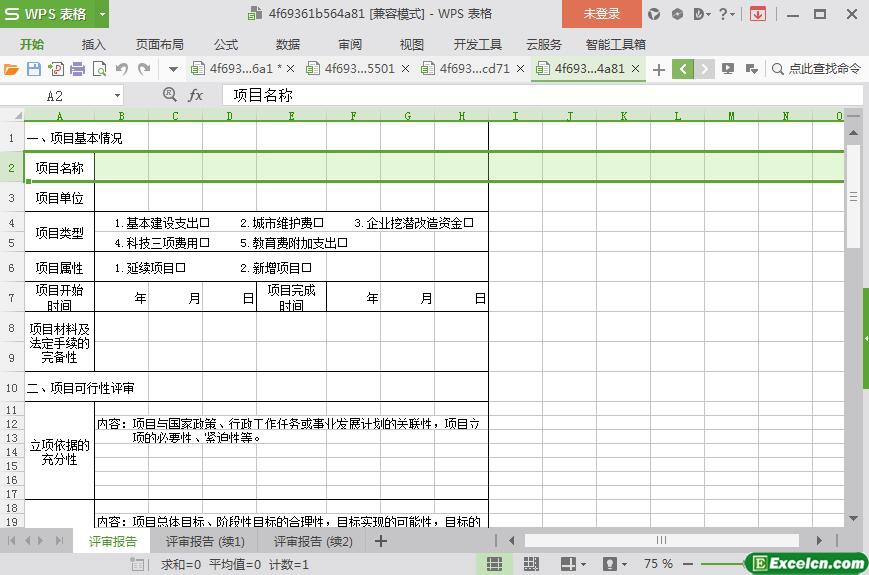Open a new document tab with plus icon
Screen dimensions: 869x575
pos(658,69)
